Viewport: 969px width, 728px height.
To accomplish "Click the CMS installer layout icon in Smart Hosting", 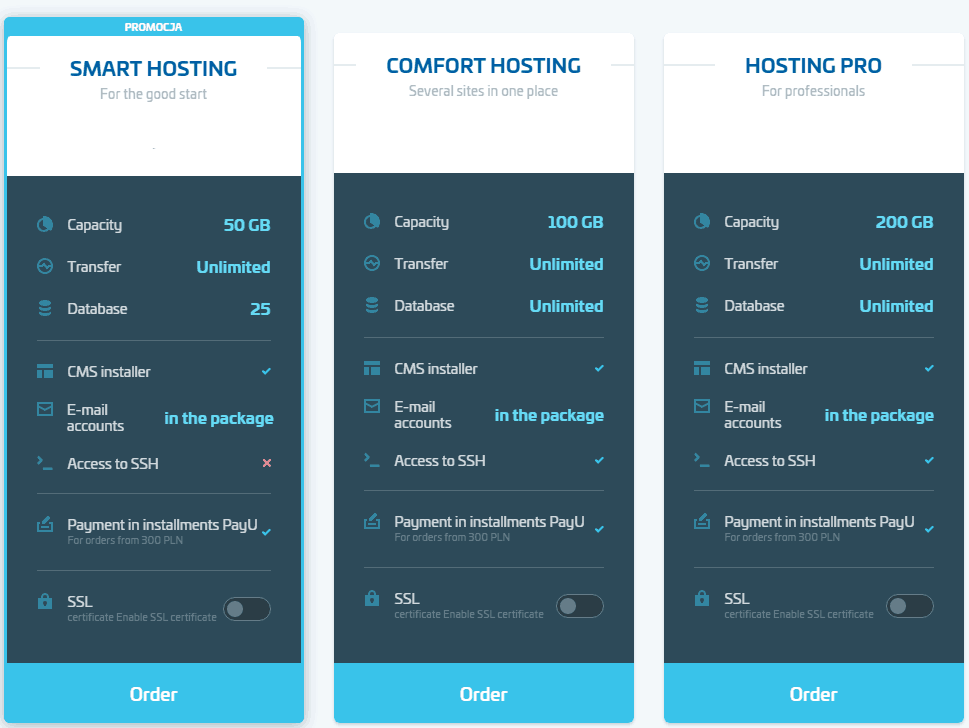I will point(44,371).
